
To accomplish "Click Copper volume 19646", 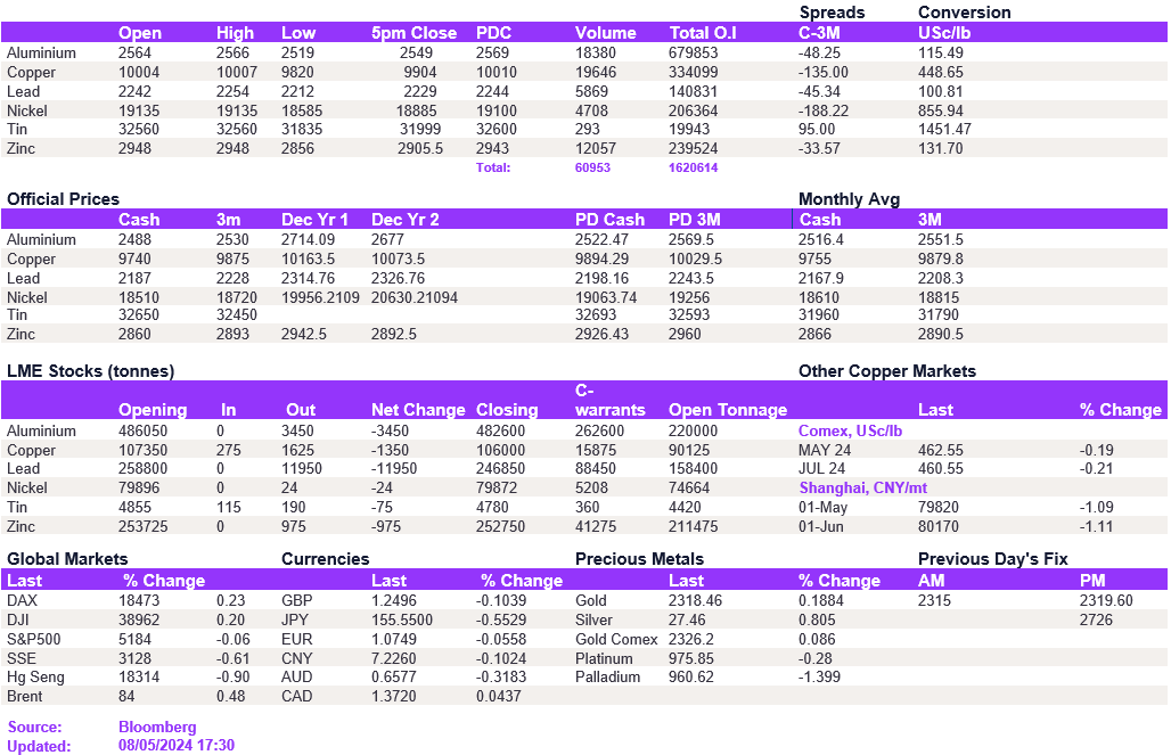I will [595, 72].
